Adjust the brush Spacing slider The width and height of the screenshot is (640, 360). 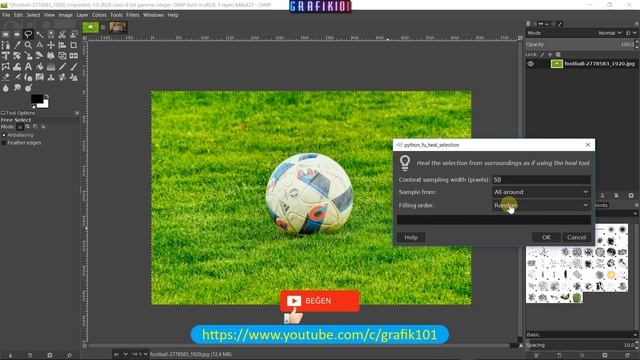pos(580,345)
